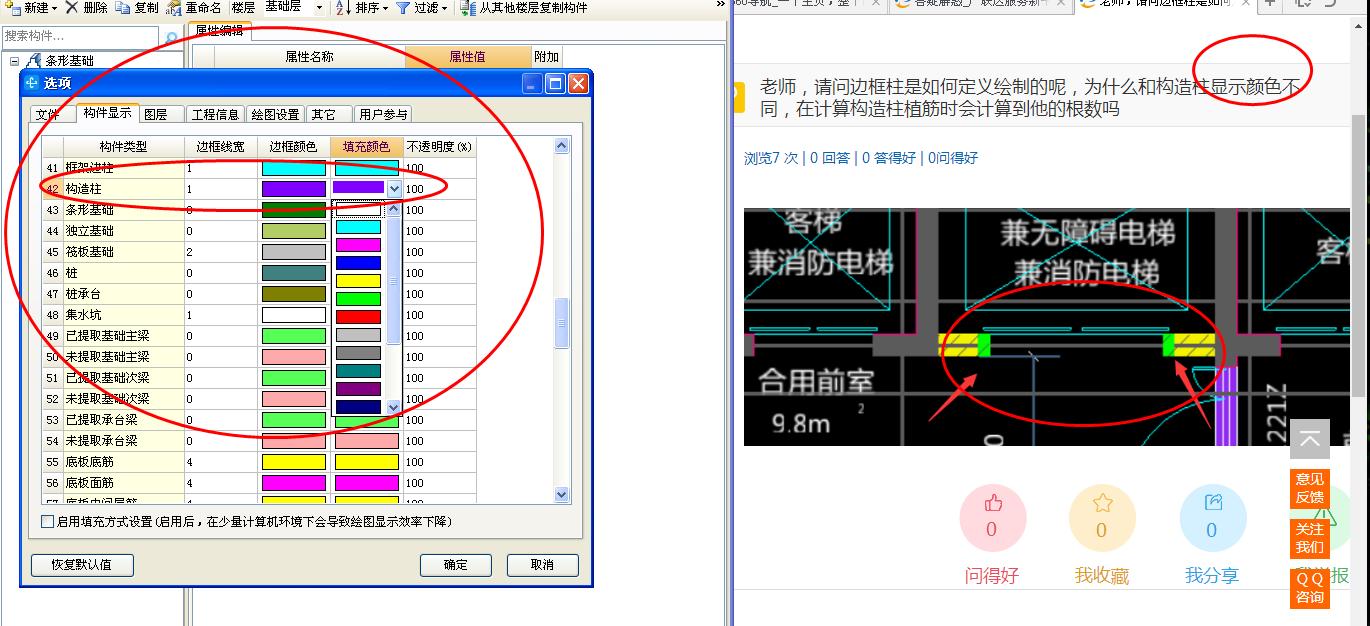
Task: Click the 新建 (New) toolbar icon
Action: coord(11,7)
